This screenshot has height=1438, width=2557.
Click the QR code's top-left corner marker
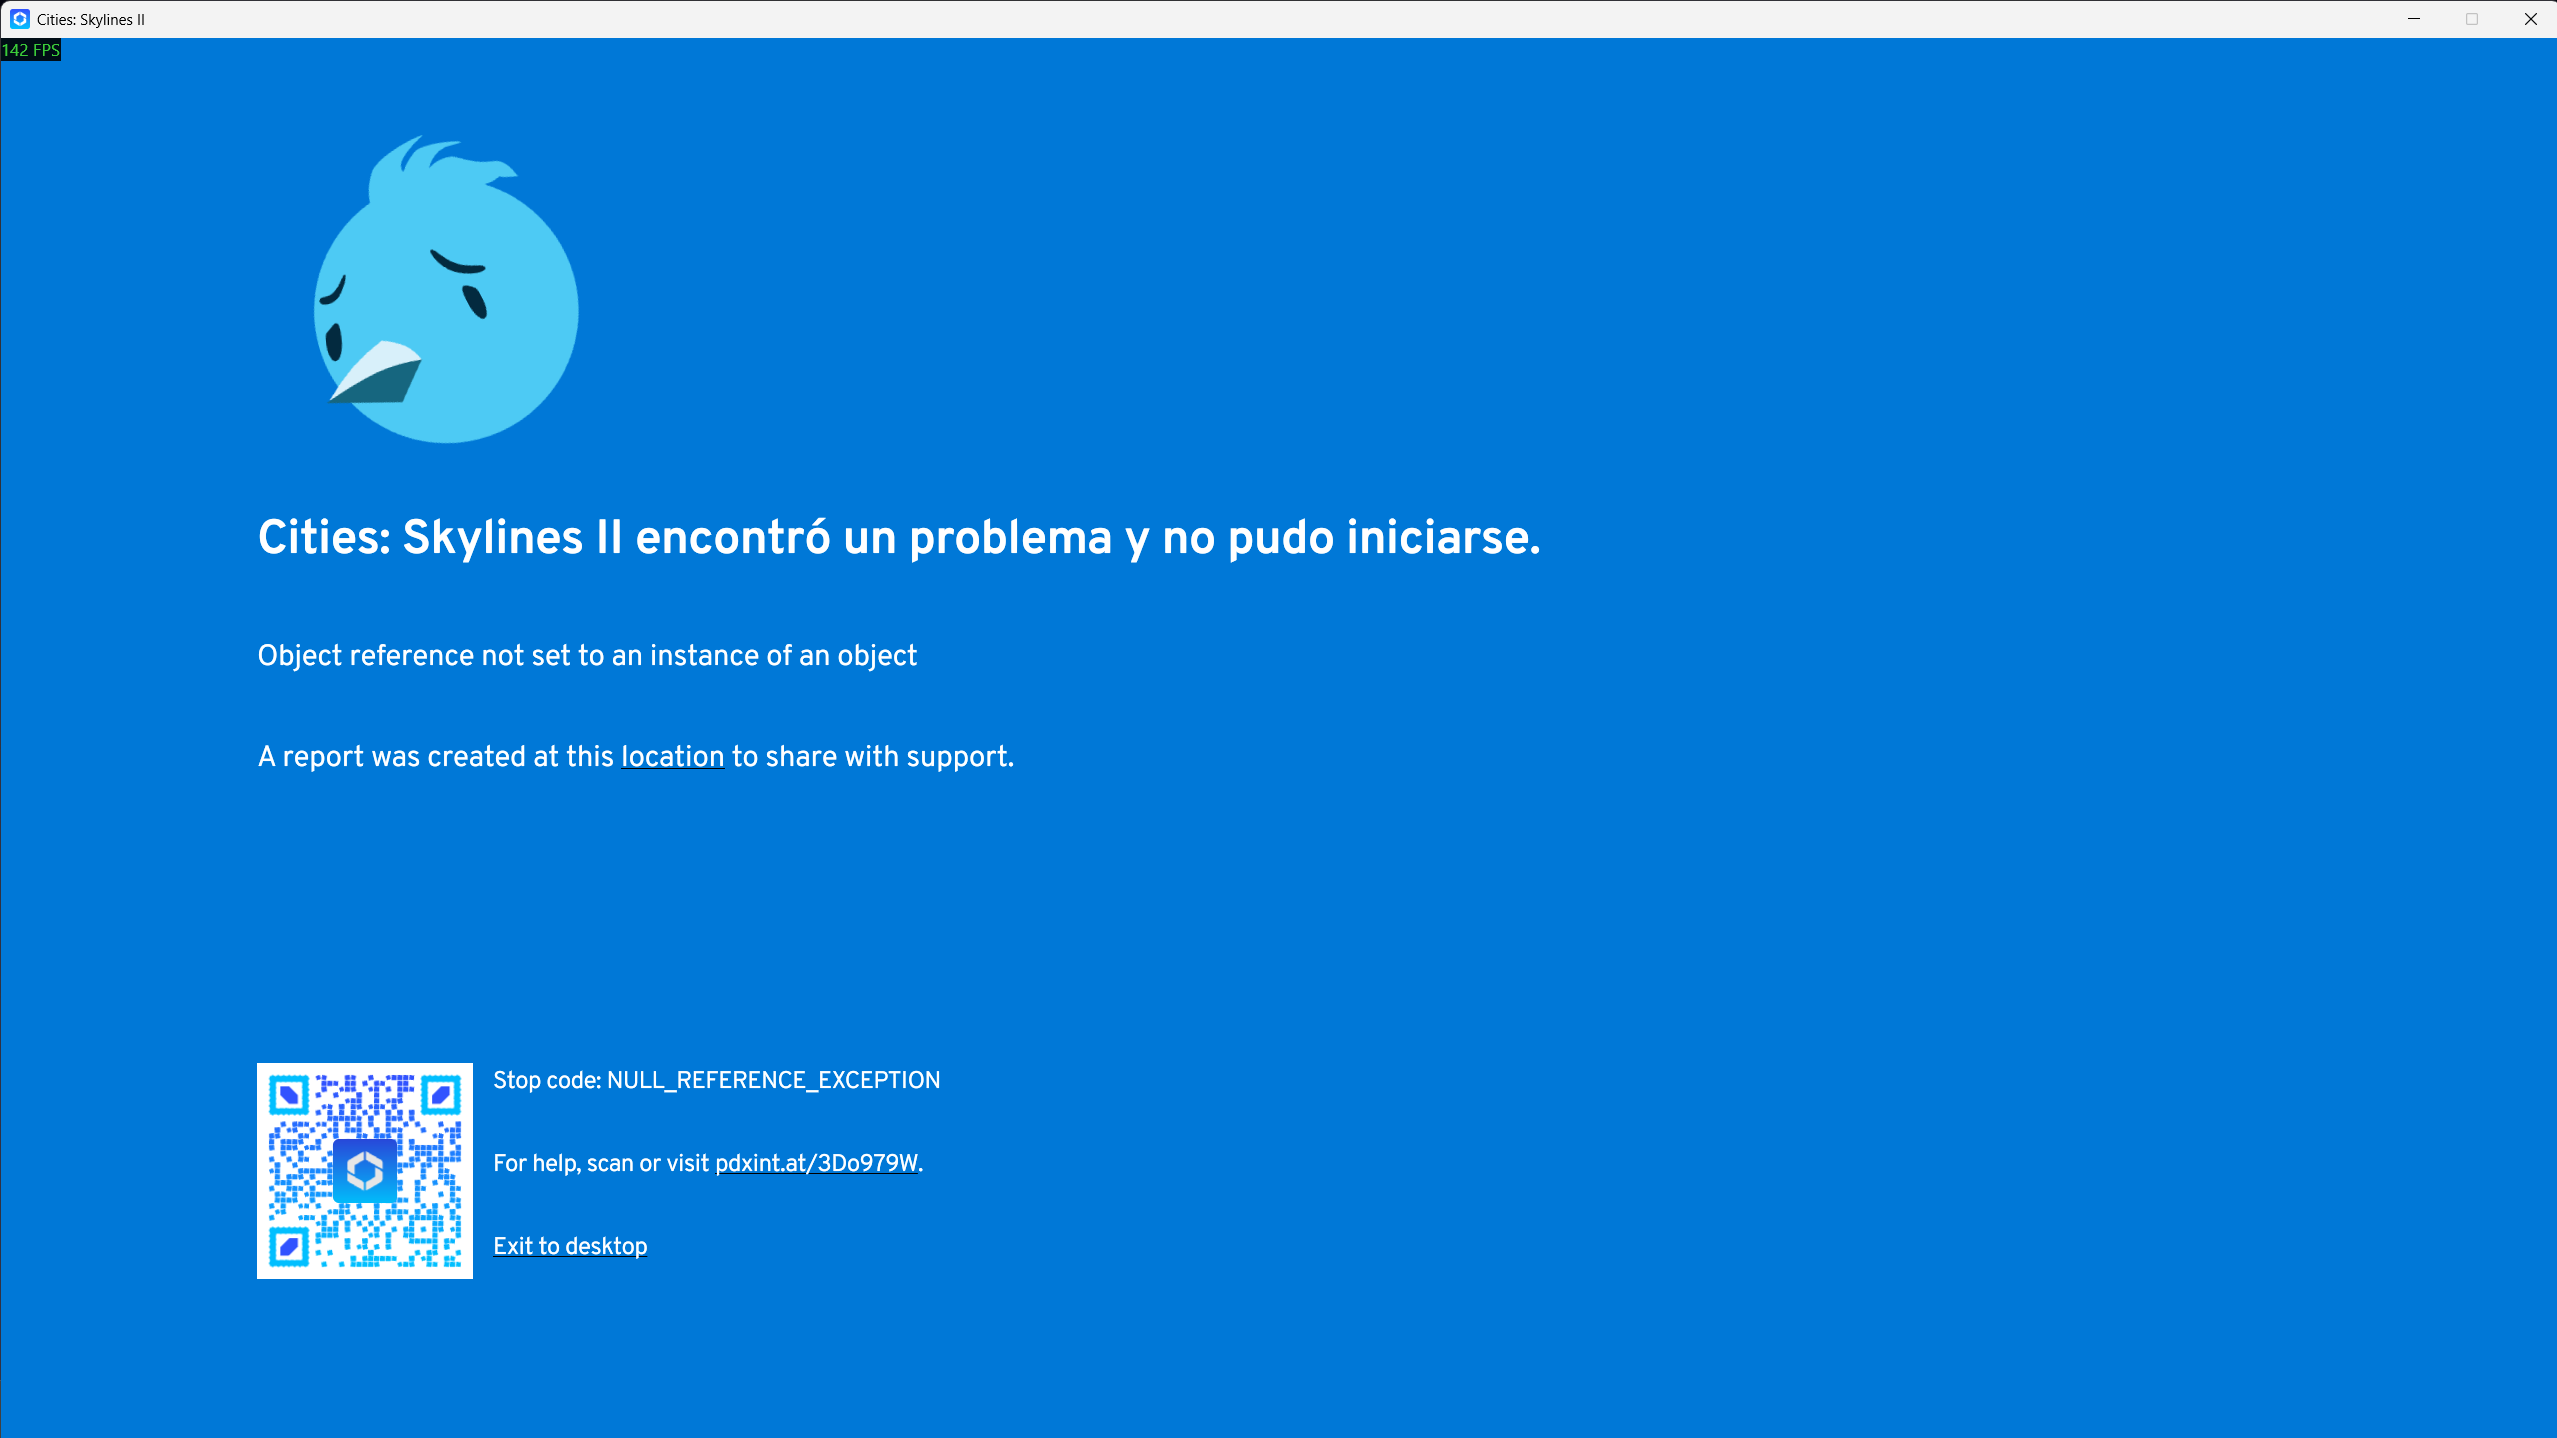289,1095
